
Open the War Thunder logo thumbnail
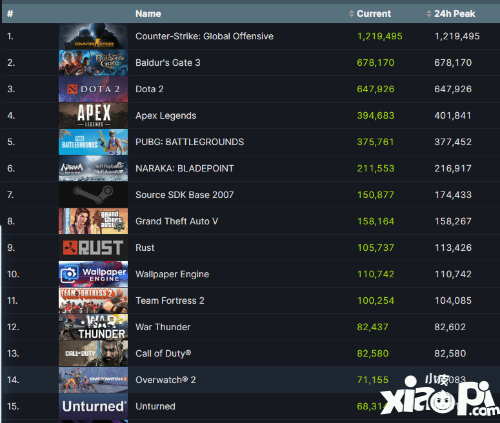pos(93,327)
